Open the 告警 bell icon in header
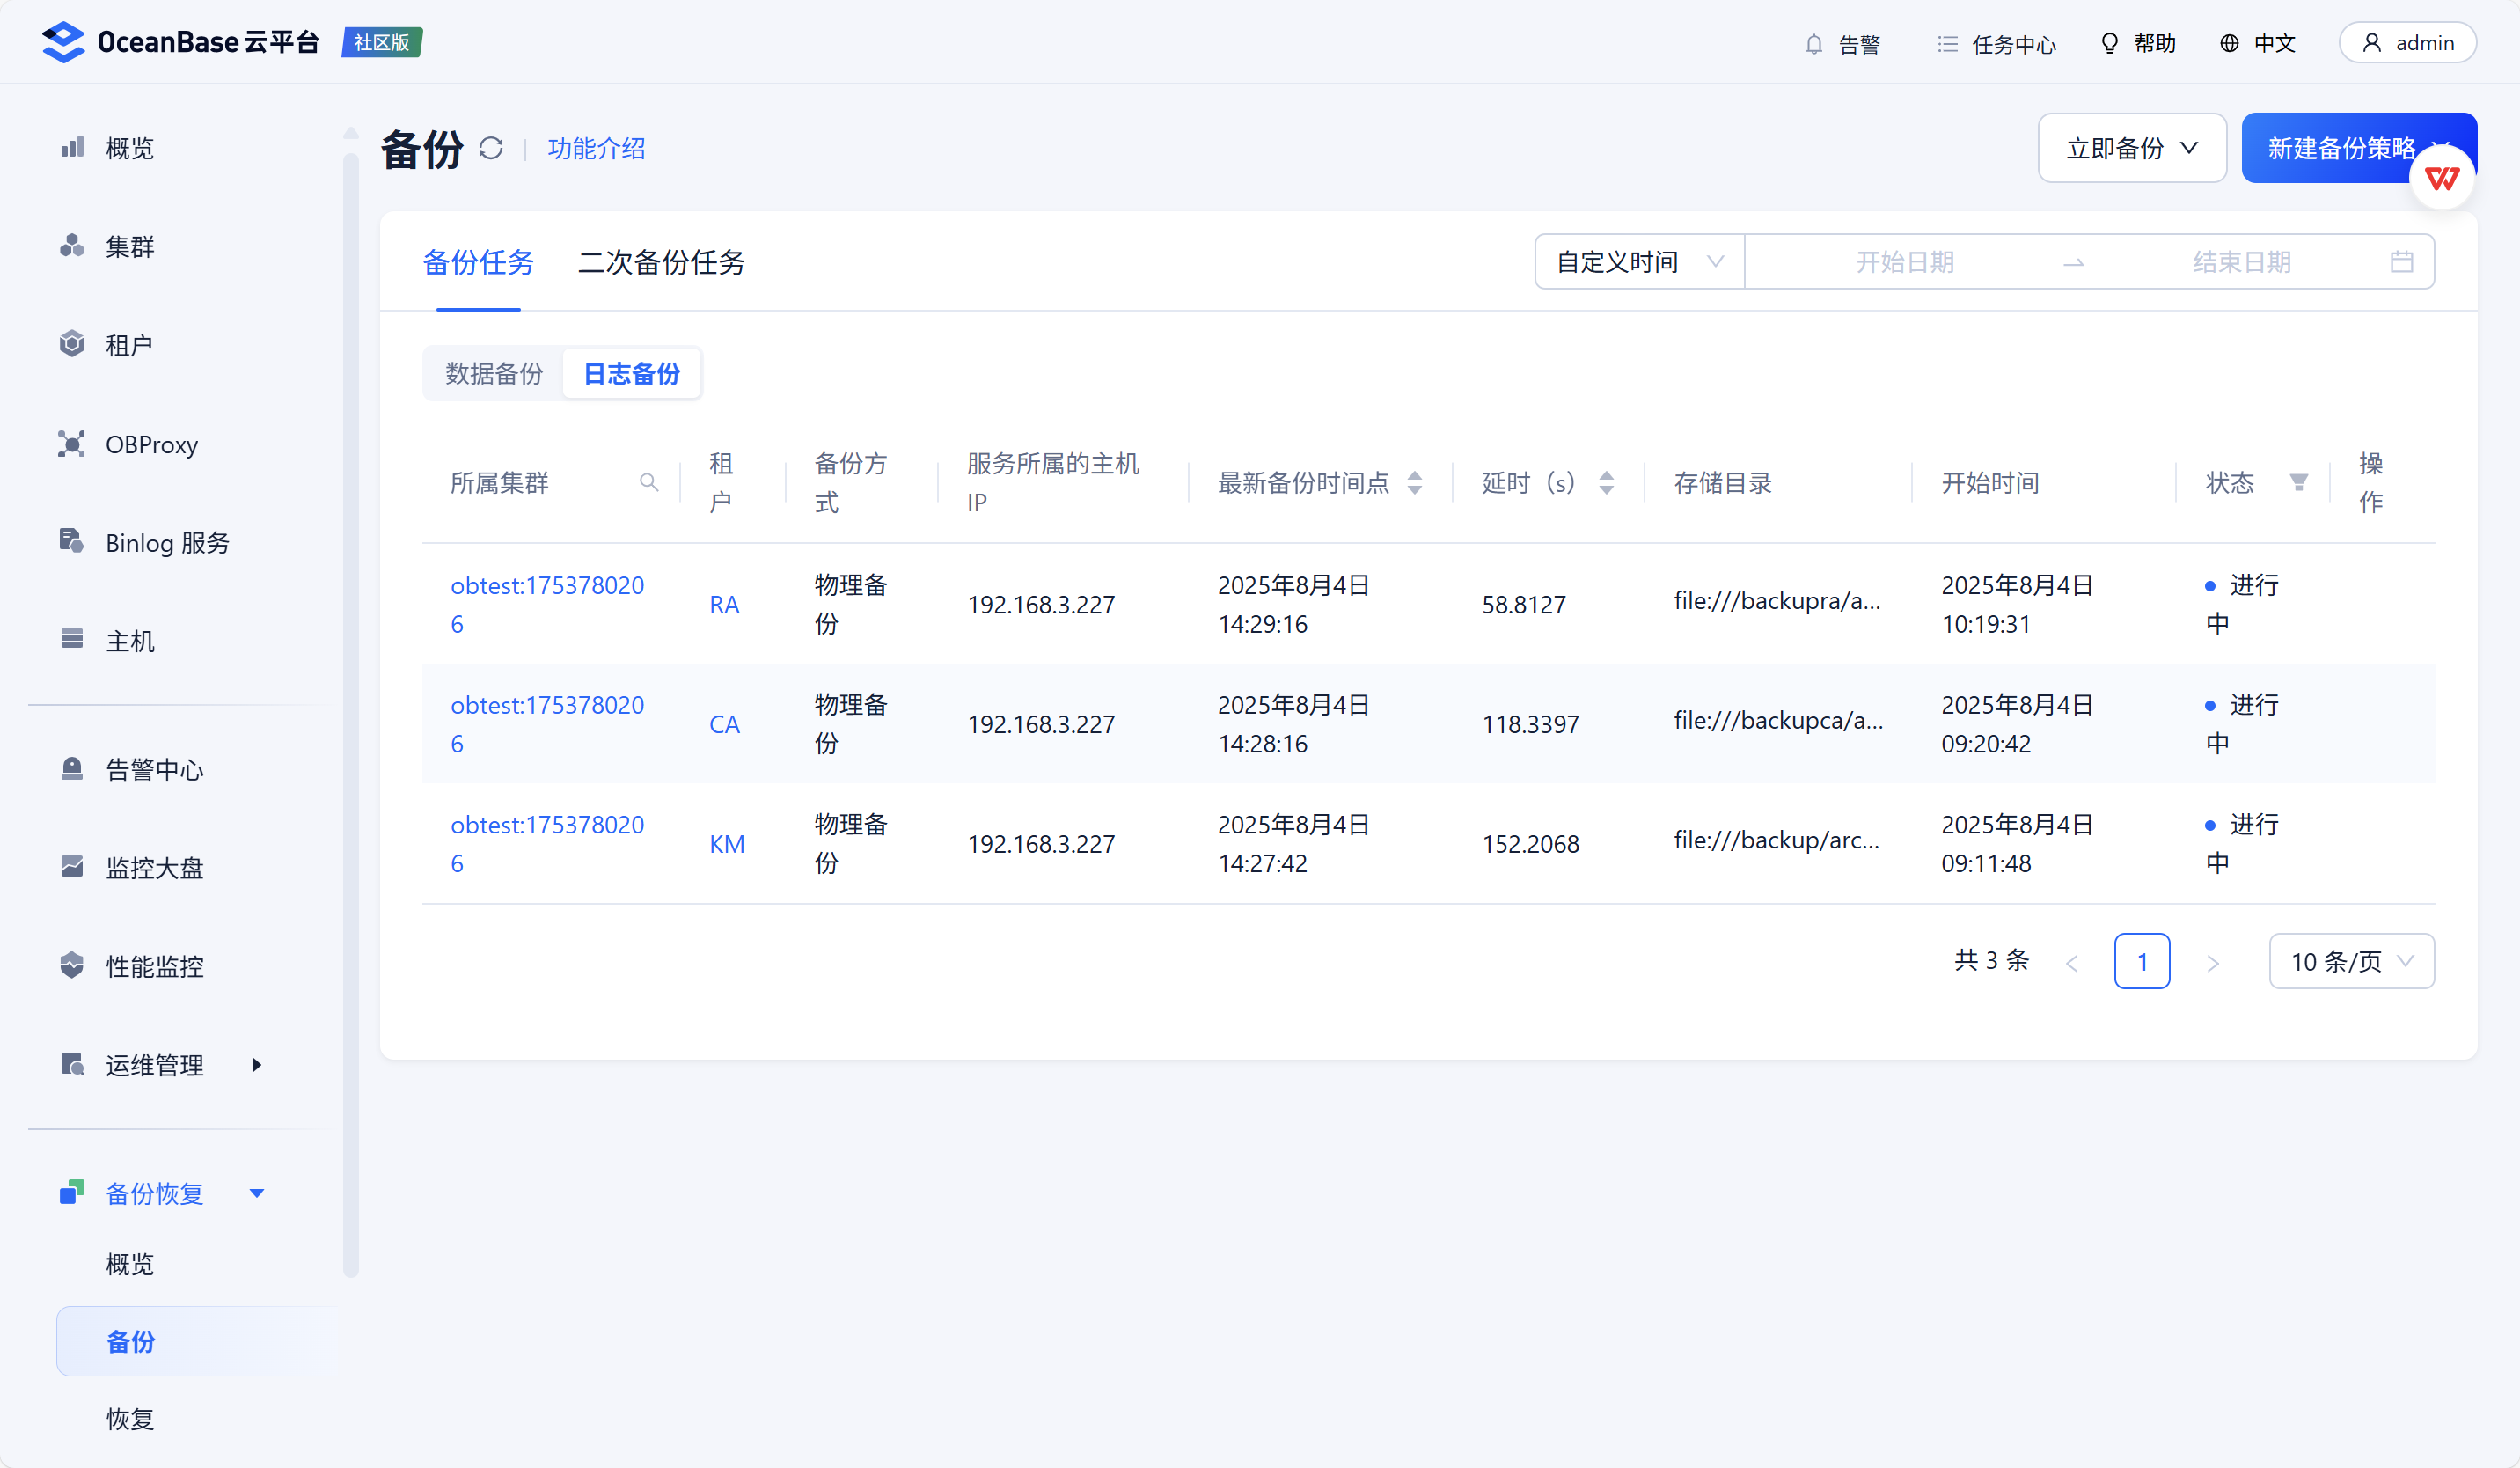Image resolution: width=2520 pixels, height=1468 pixels. tap(1814, 44)
